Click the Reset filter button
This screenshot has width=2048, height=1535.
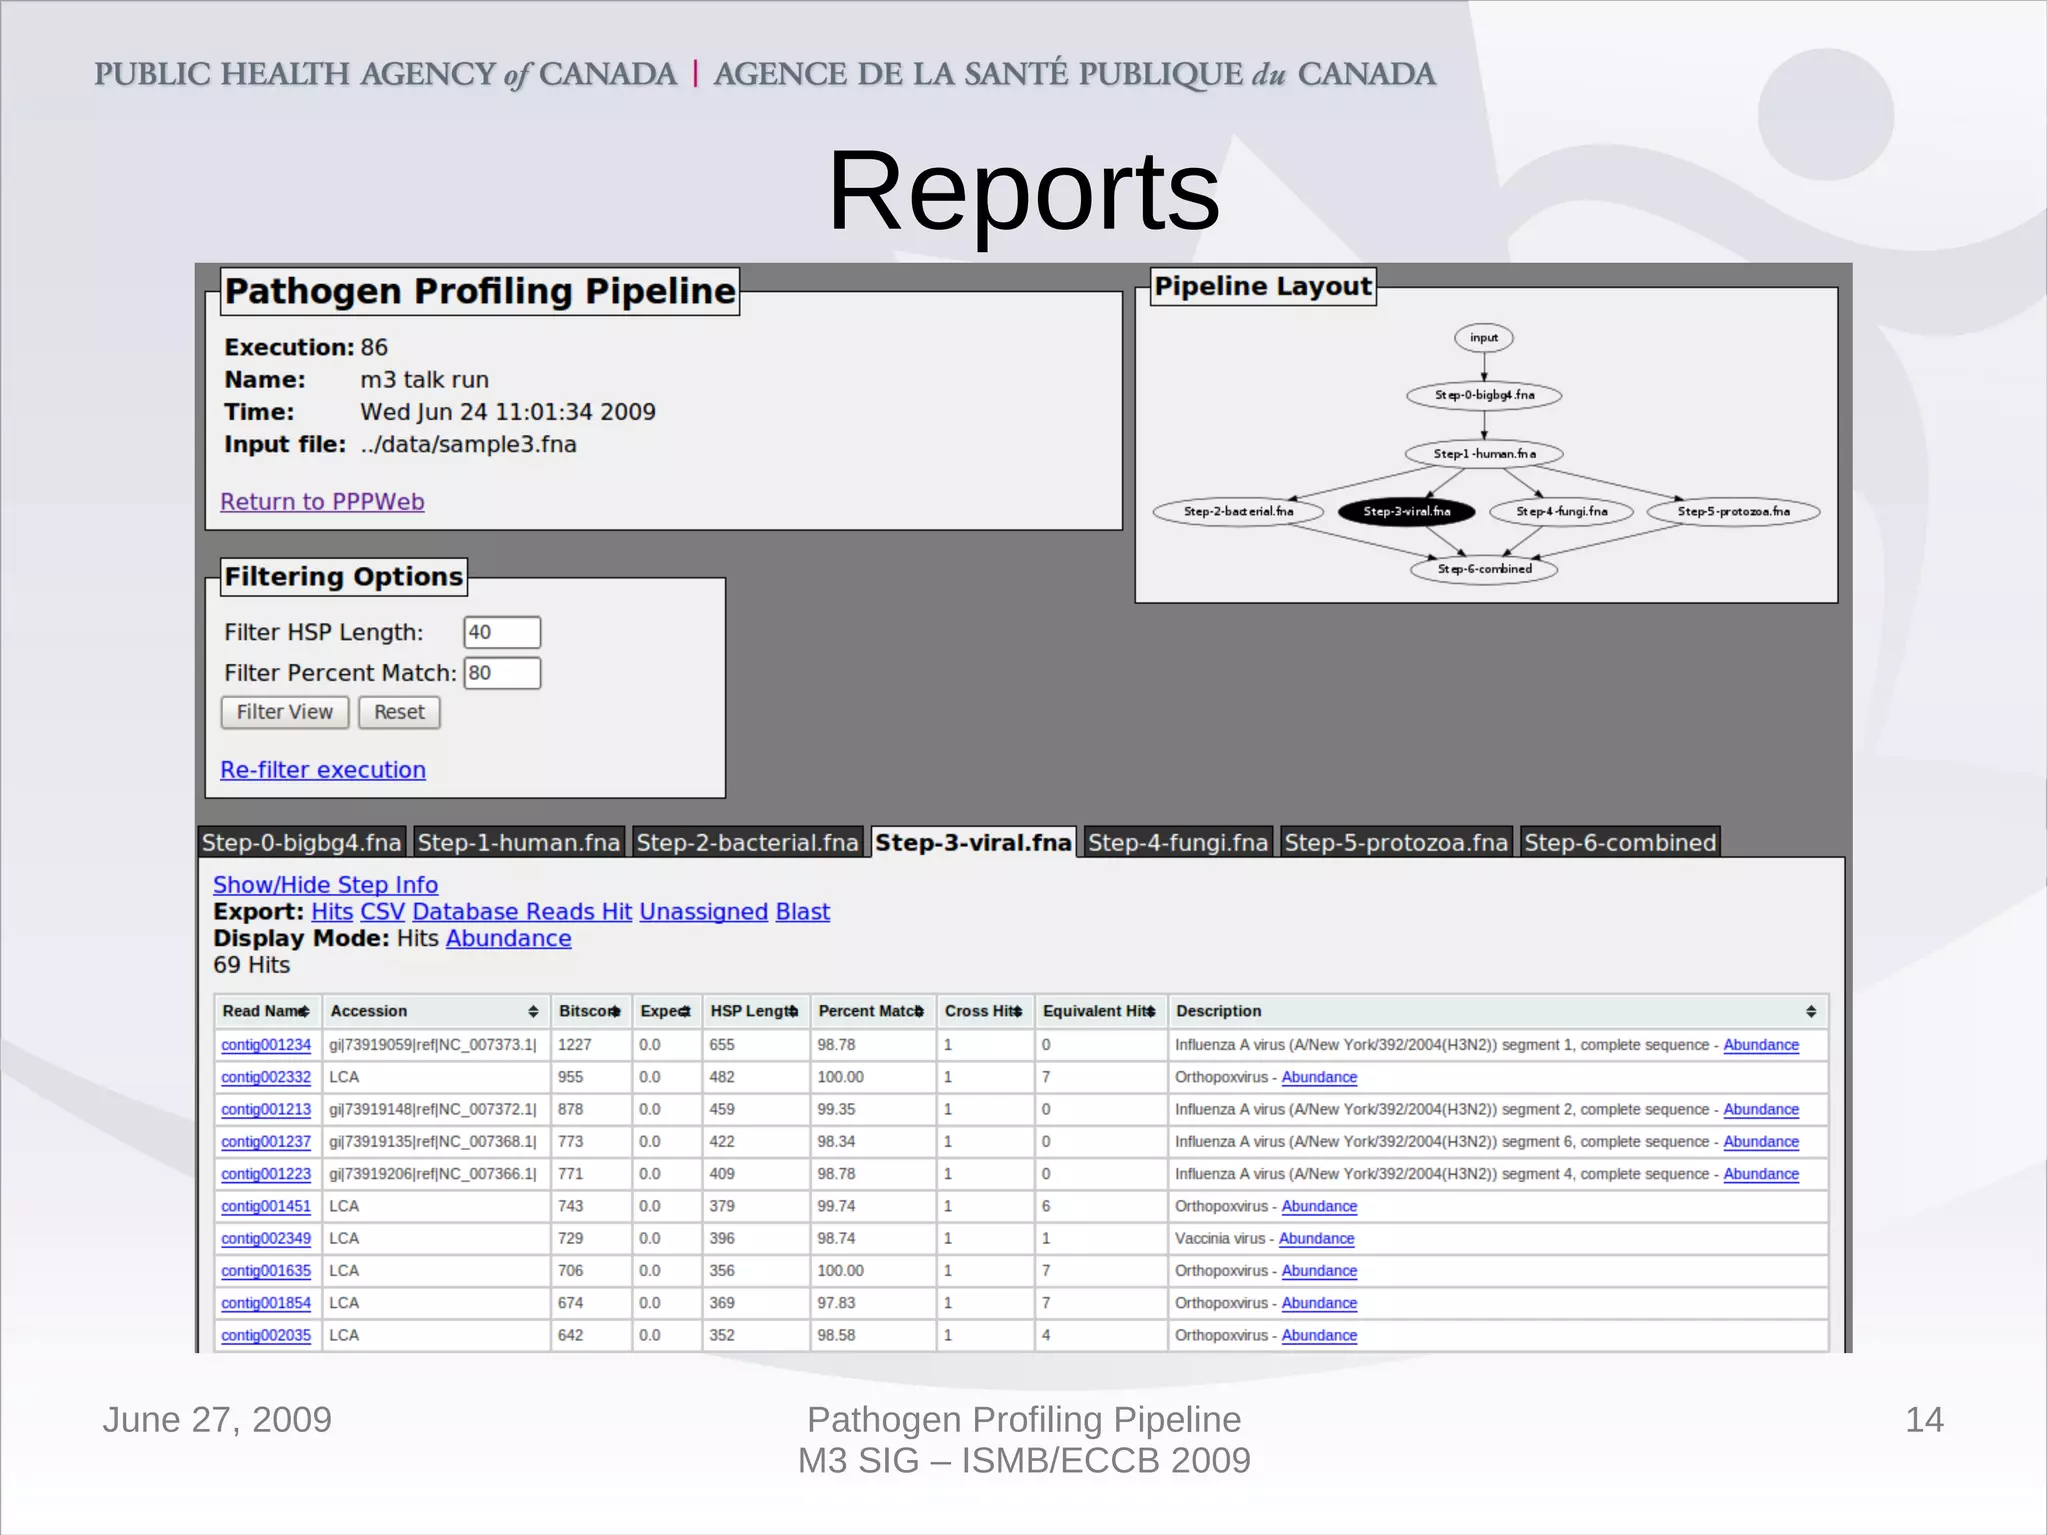(399, 712)
